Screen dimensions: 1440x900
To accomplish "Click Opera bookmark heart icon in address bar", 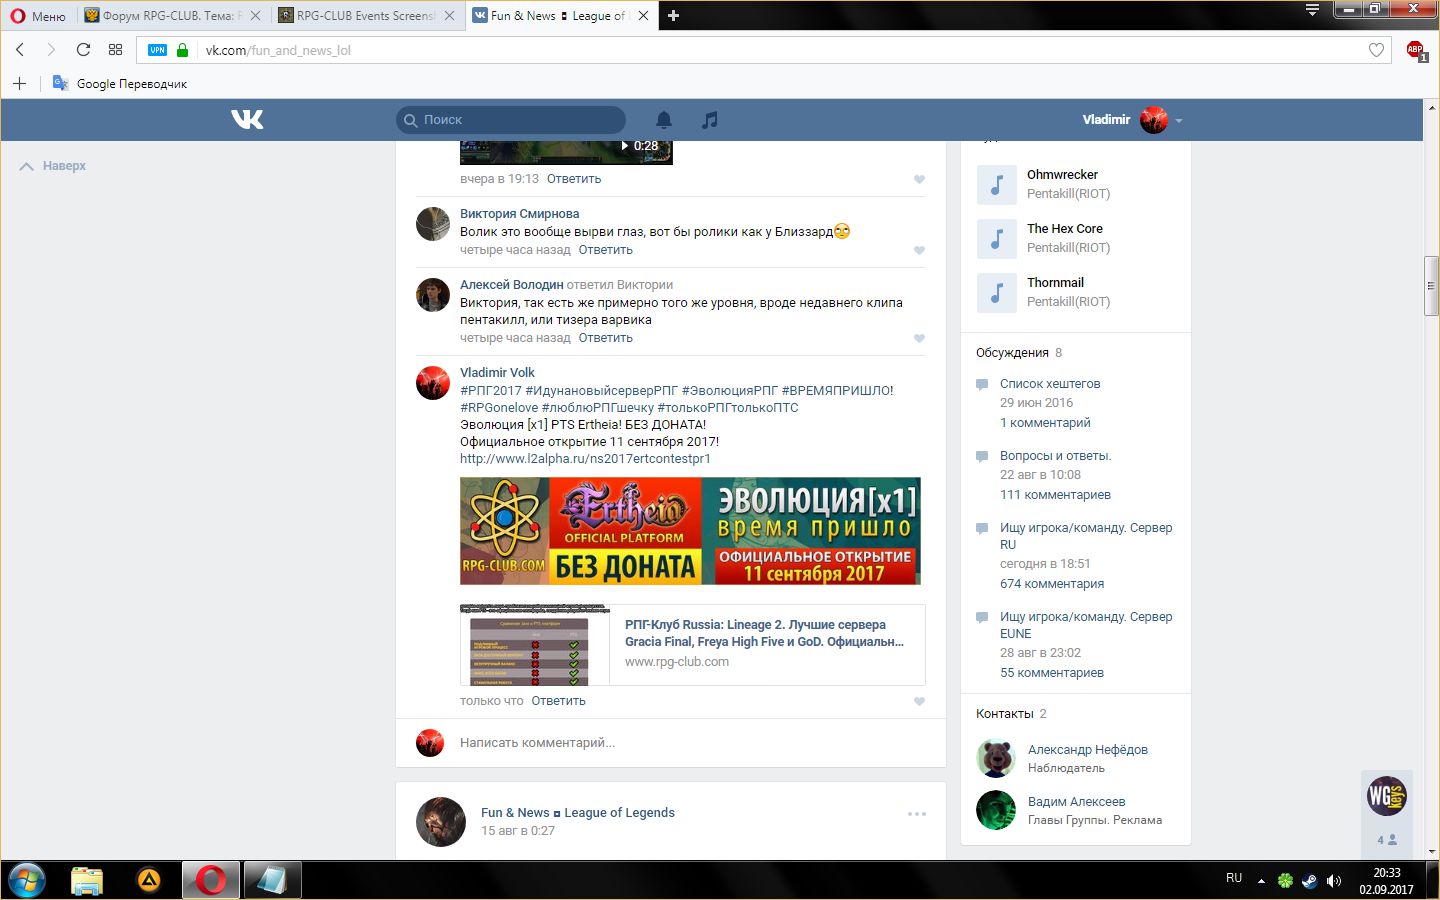I will click(x=1376, y=50).
